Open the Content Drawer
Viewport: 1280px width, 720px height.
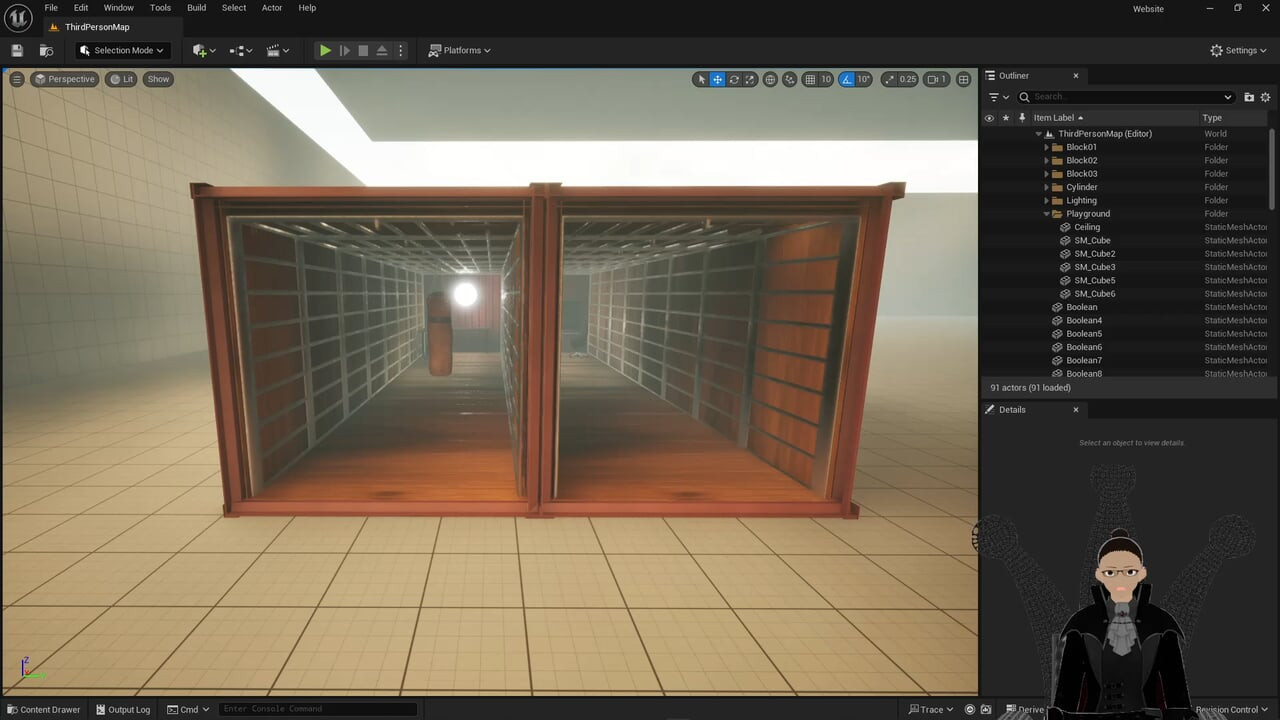44,710
